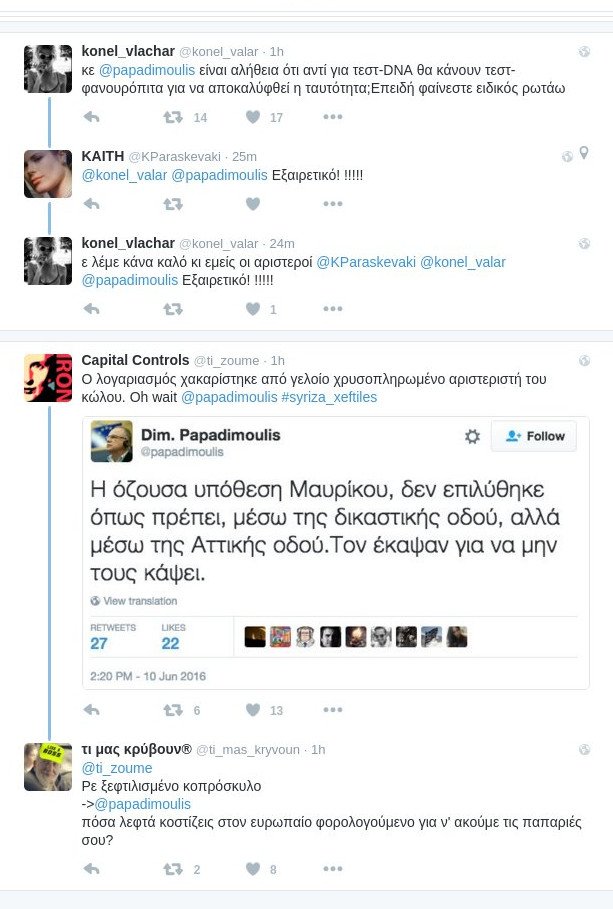
Task: Open more options on konel_vlachar's 24m tweet
Action: [332, 309]
